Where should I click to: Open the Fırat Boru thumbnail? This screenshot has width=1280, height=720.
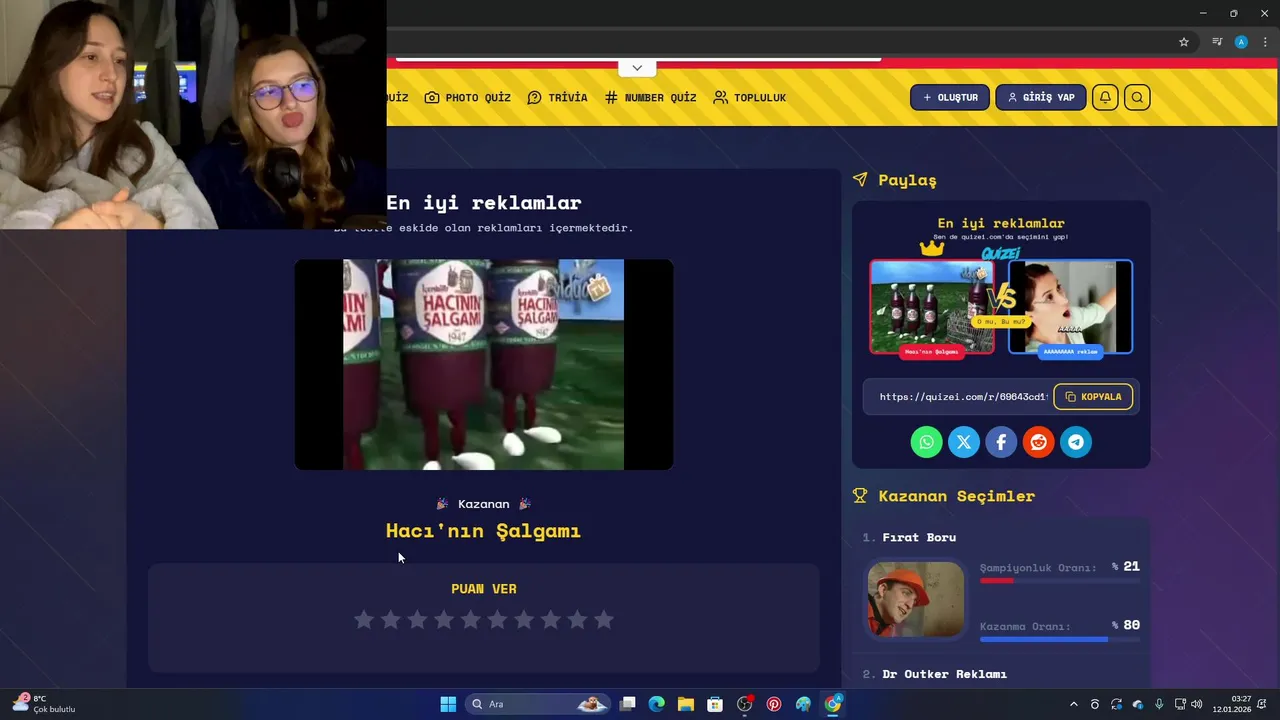click(916, 598)
